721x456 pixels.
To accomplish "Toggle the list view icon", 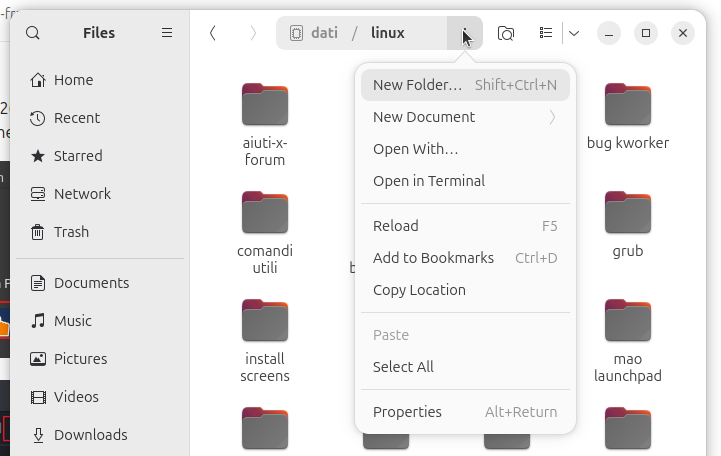I will [545, 33].
